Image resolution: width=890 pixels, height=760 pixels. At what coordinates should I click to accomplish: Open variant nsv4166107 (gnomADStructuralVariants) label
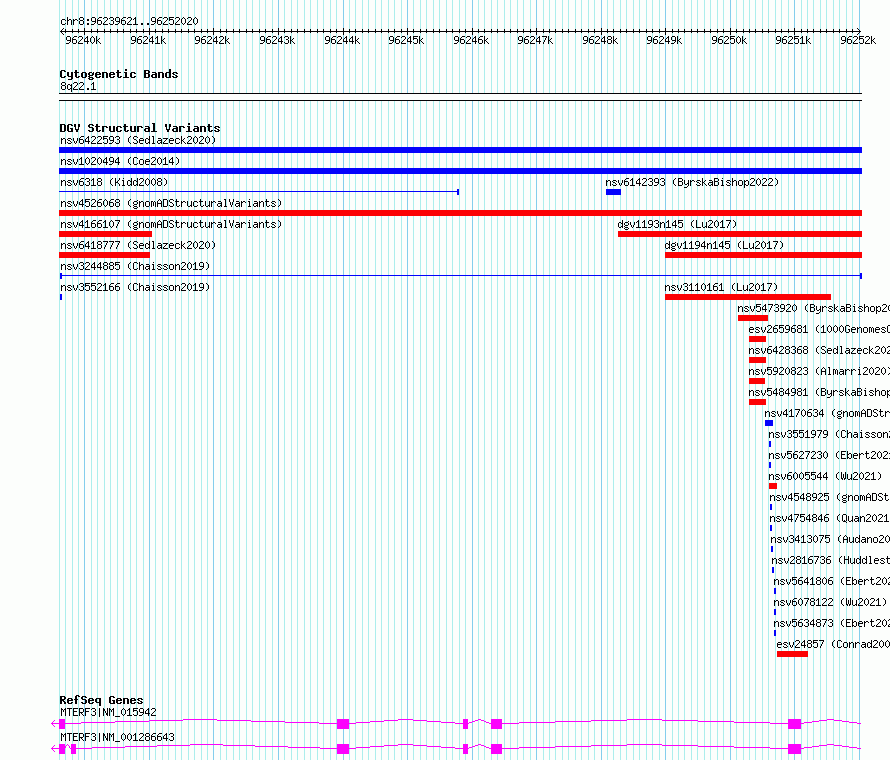(x=171, y=224)
